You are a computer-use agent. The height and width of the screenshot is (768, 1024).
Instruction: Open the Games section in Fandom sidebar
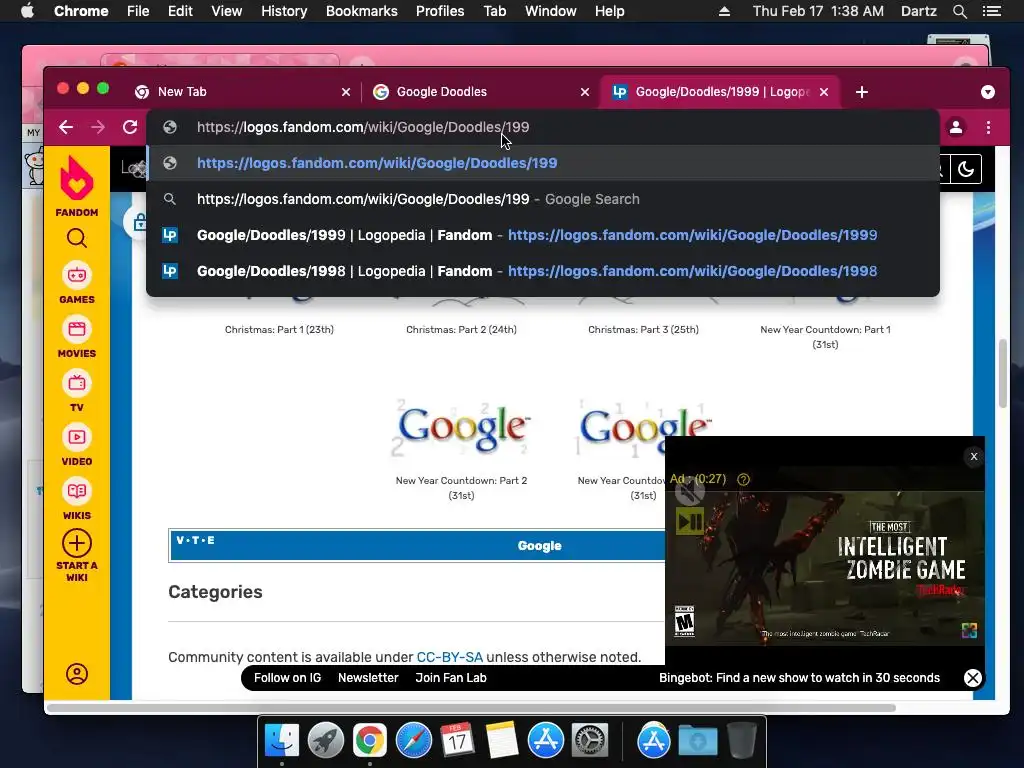(x=77, y=282)
